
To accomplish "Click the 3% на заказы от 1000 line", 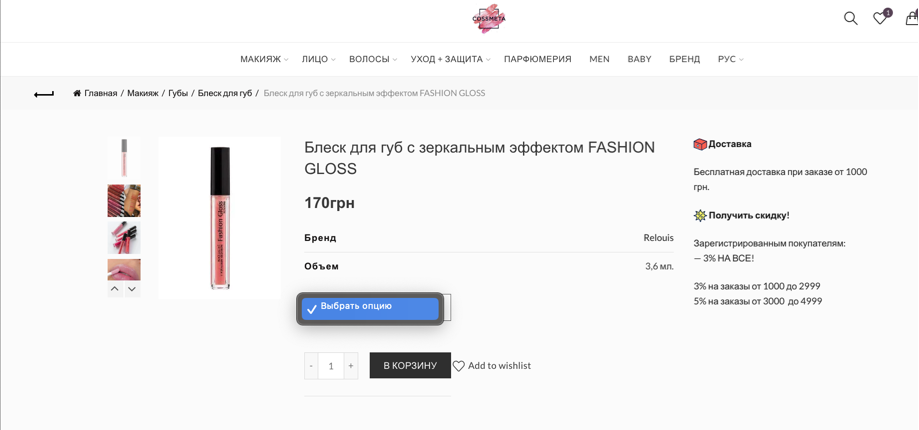I will coord(757,286).
